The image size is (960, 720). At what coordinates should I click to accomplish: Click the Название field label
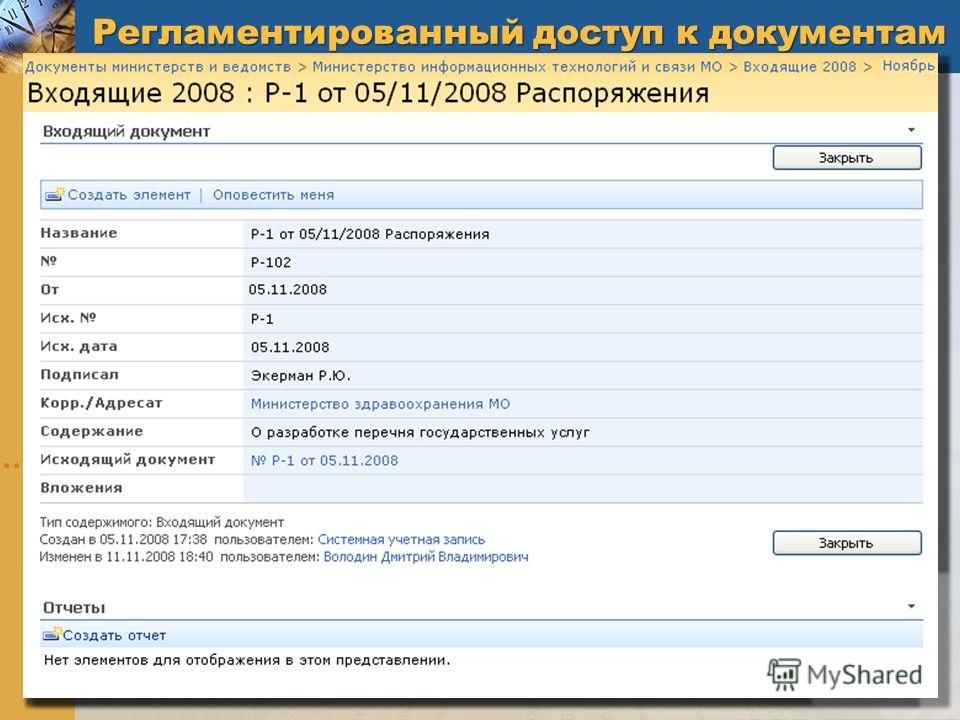[79, 233]
